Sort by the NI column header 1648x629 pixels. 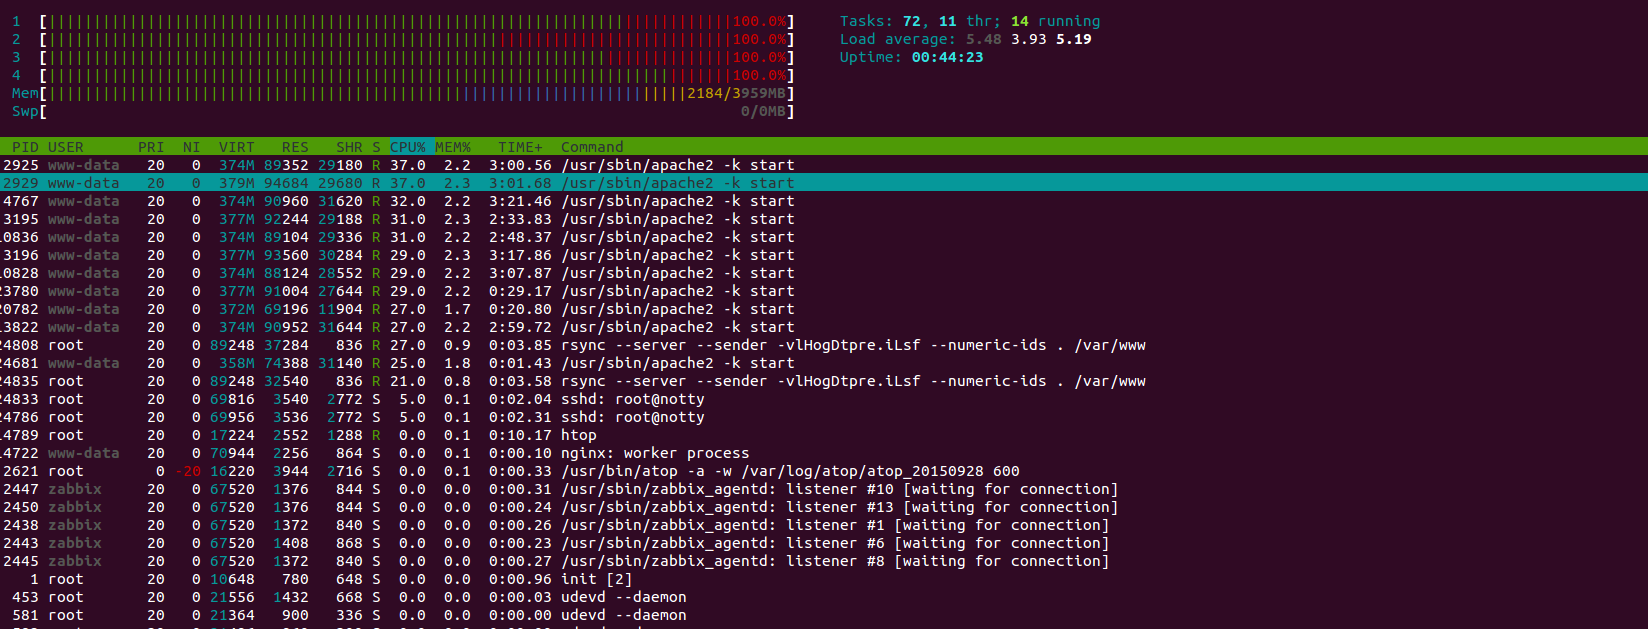(x=191, y=147)
